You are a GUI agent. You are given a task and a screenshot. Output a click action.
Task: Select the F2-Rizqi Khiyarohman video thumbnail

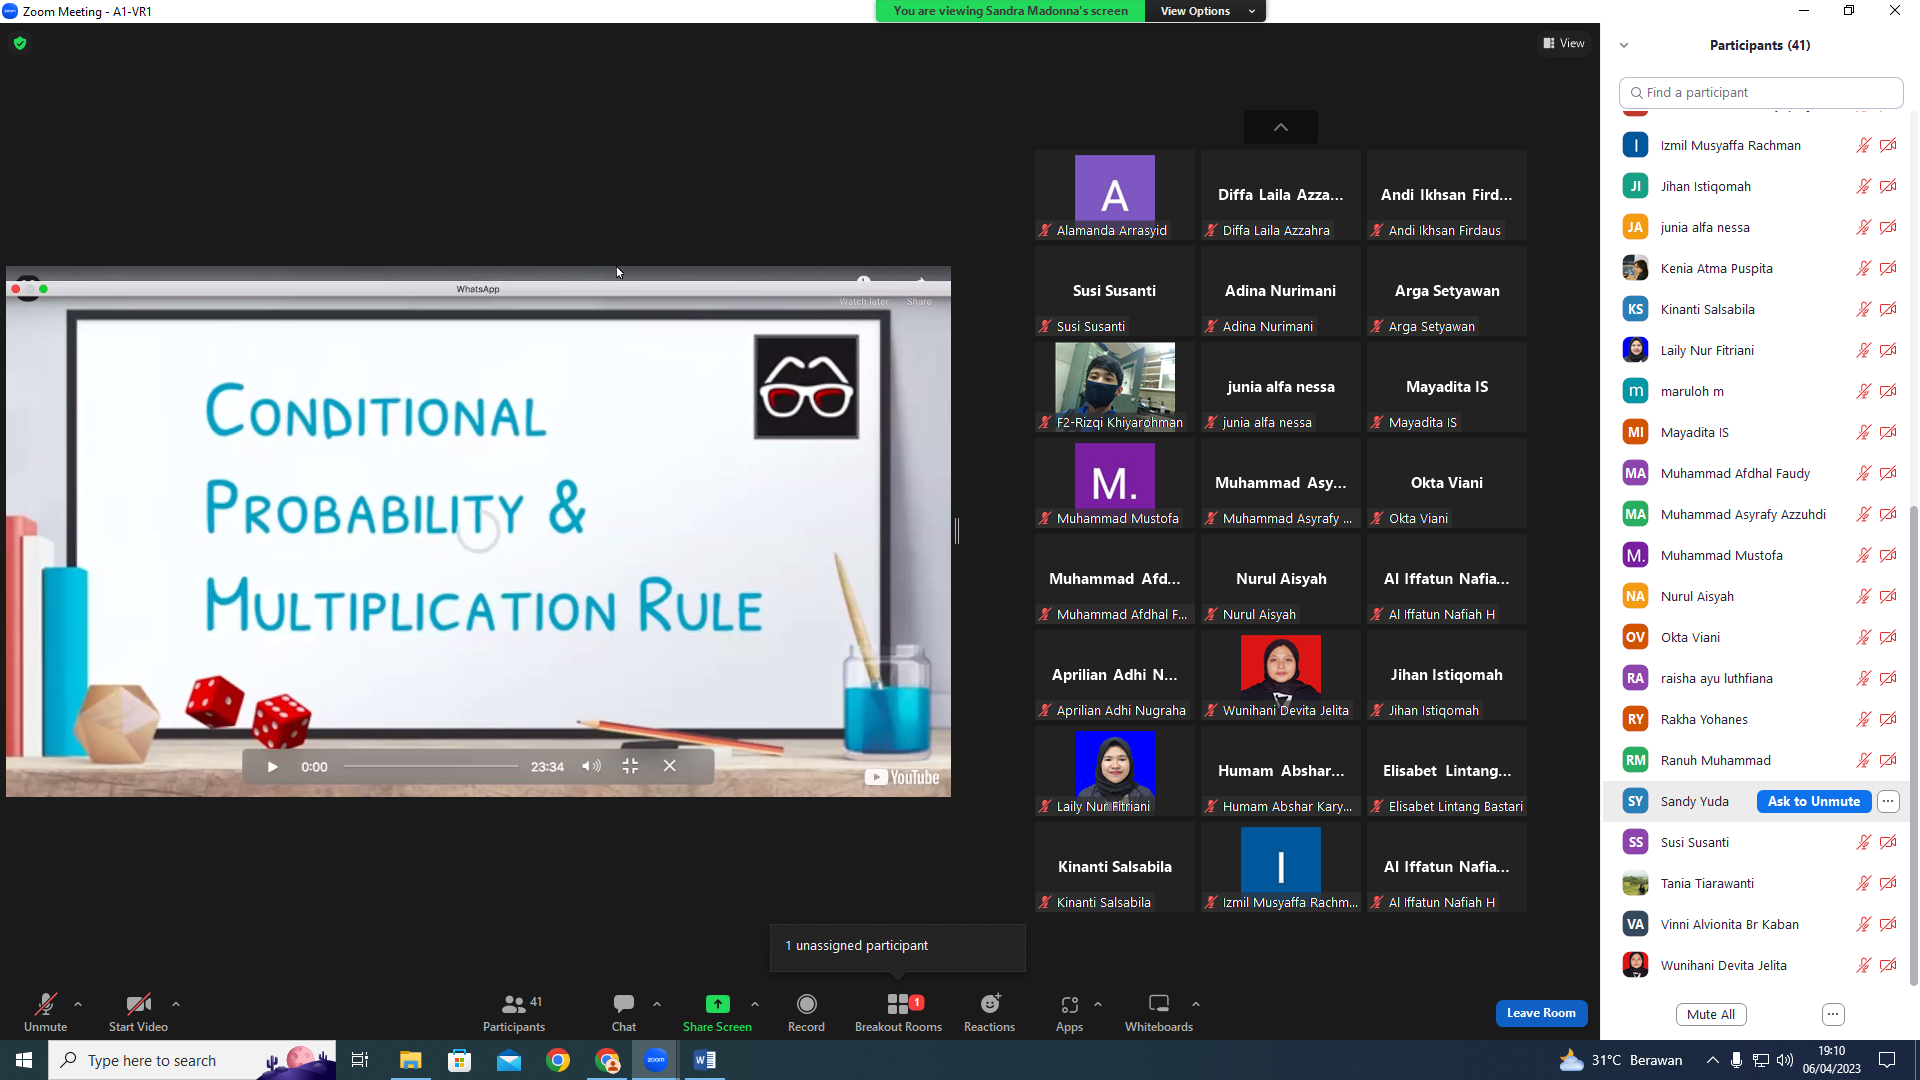[1115, 388]
